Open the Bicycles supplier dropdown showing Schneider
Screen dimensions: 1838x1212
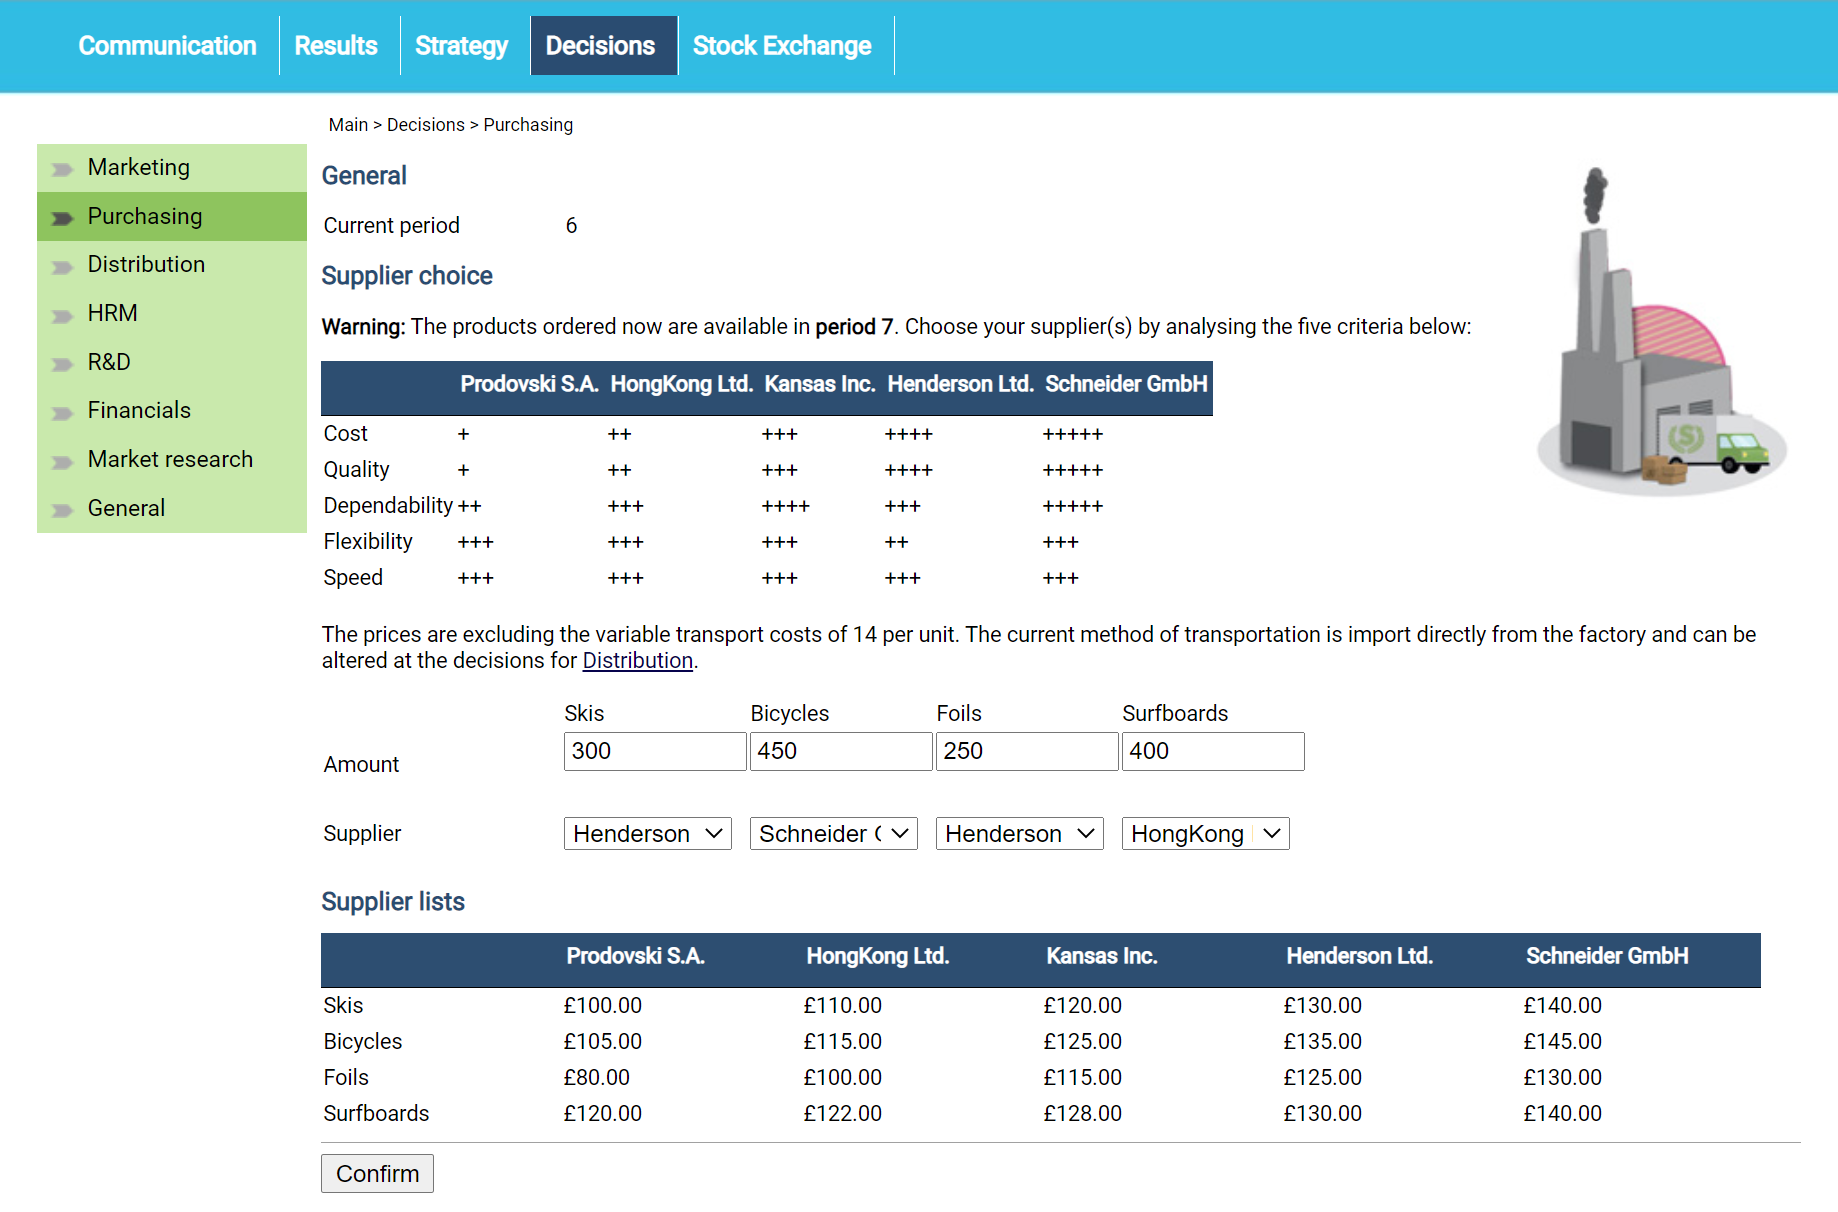click(833, 833)
